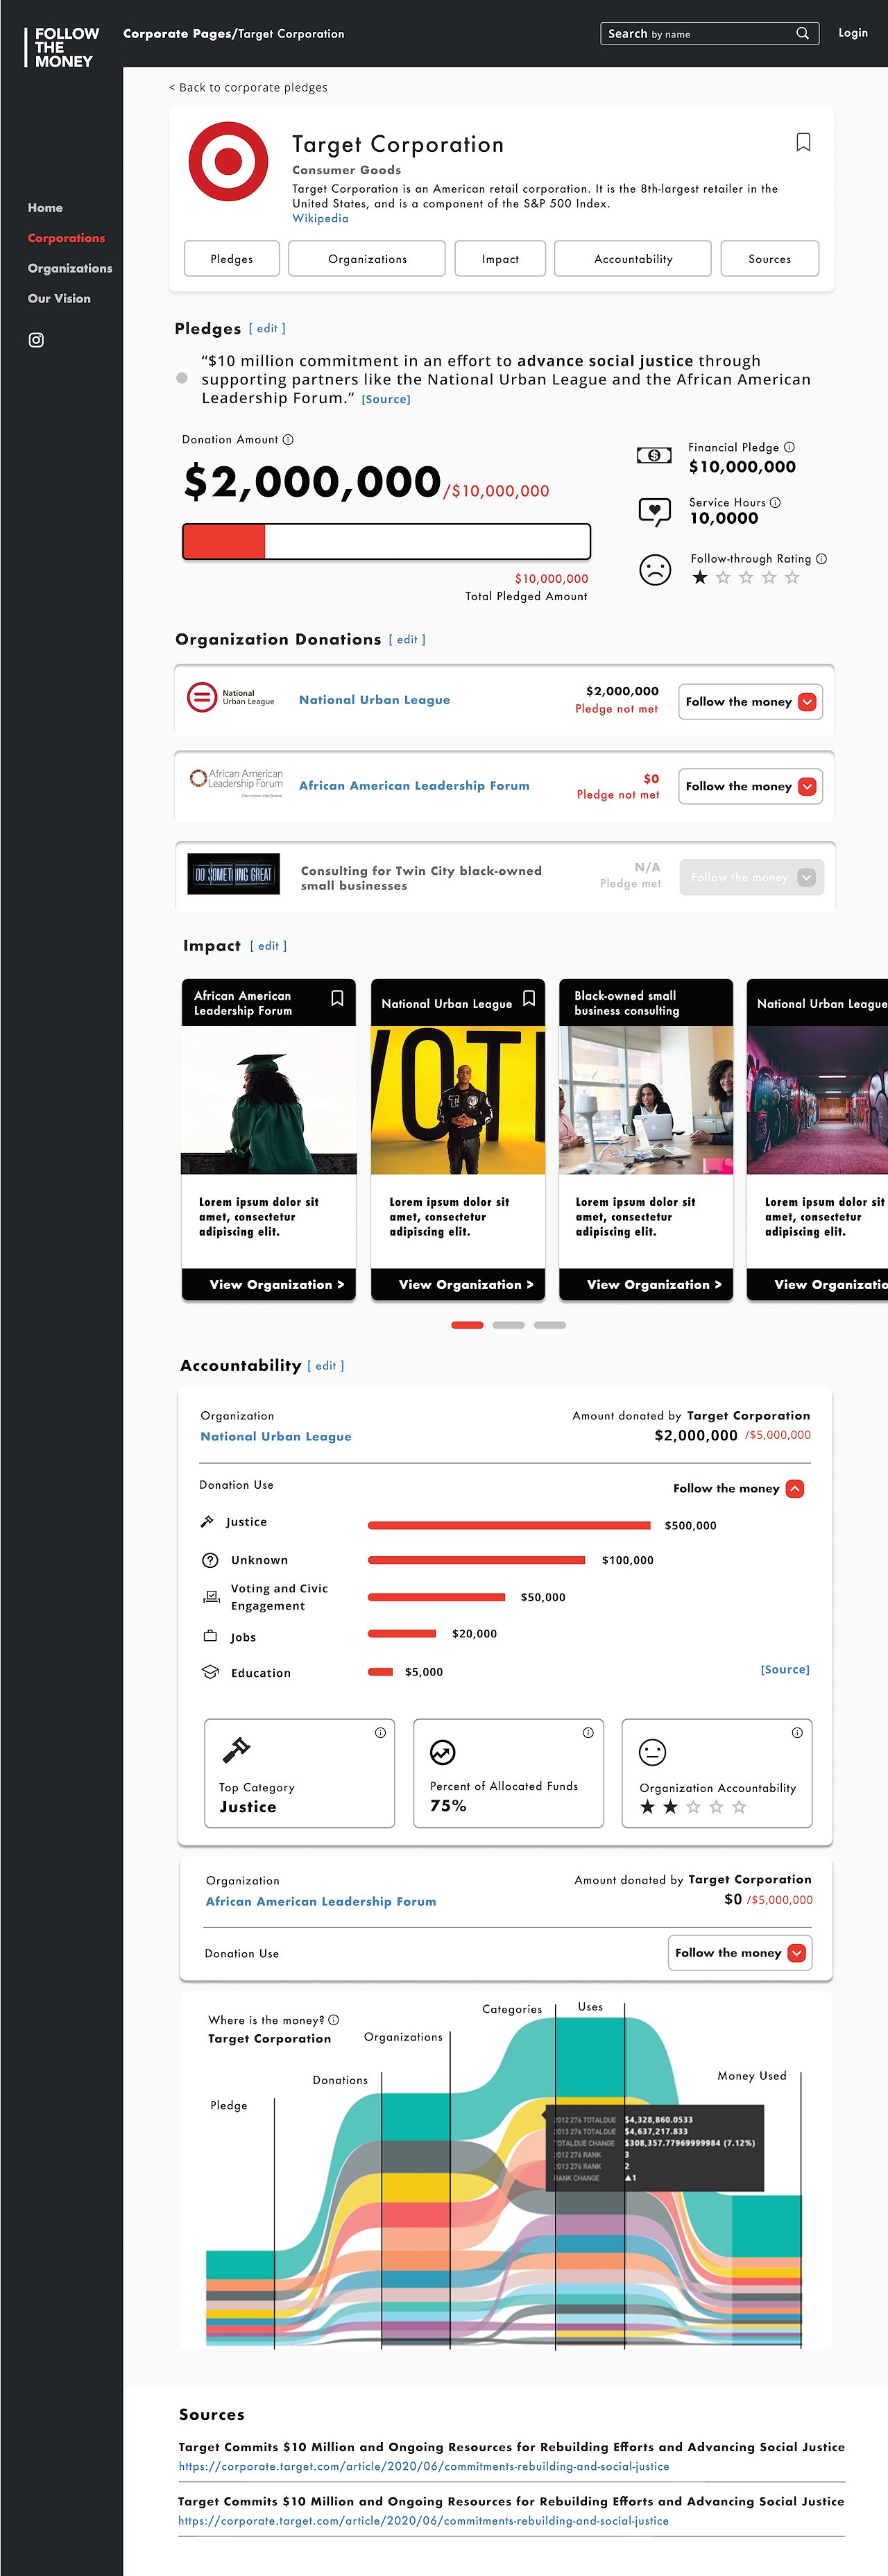888x2576 pixels.
Task: Click View Organization on the Black-owned small business card
Action: tap(646, 1284)
